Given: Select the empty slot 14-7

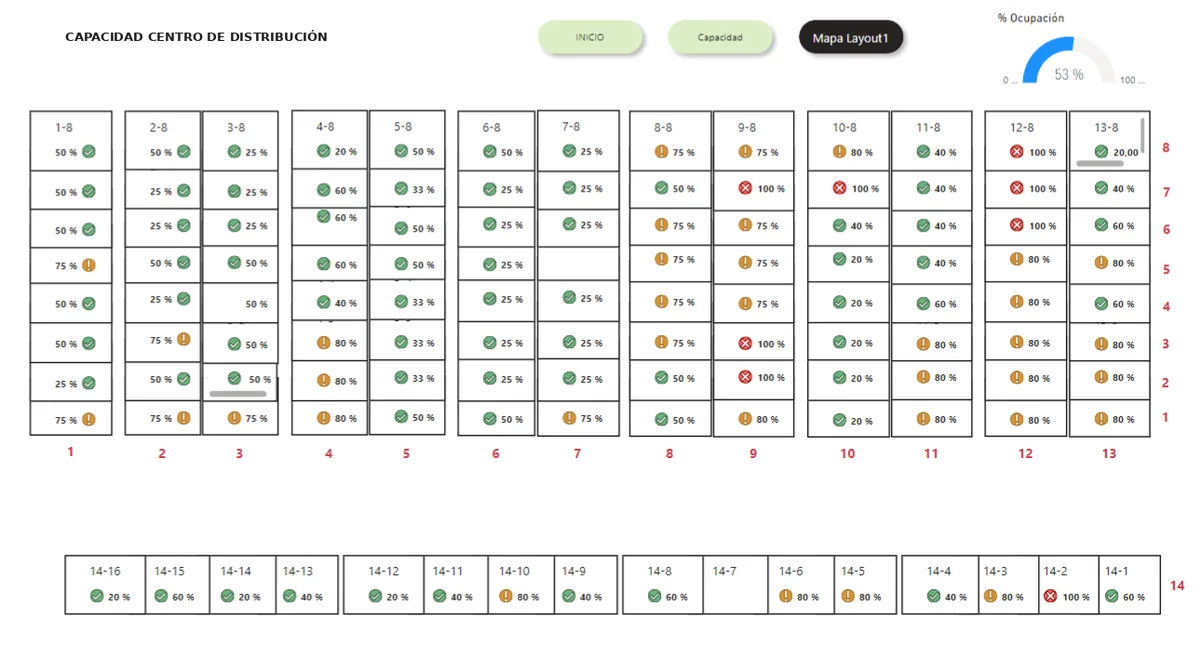Looking at the screenshot, I should click(x=736, y=584).
